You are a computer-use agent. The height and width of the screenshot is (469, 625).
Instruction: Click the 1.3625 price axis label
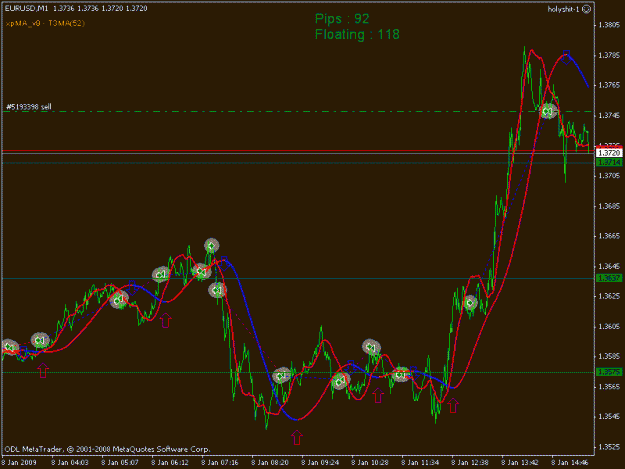(x=609, y=296)
